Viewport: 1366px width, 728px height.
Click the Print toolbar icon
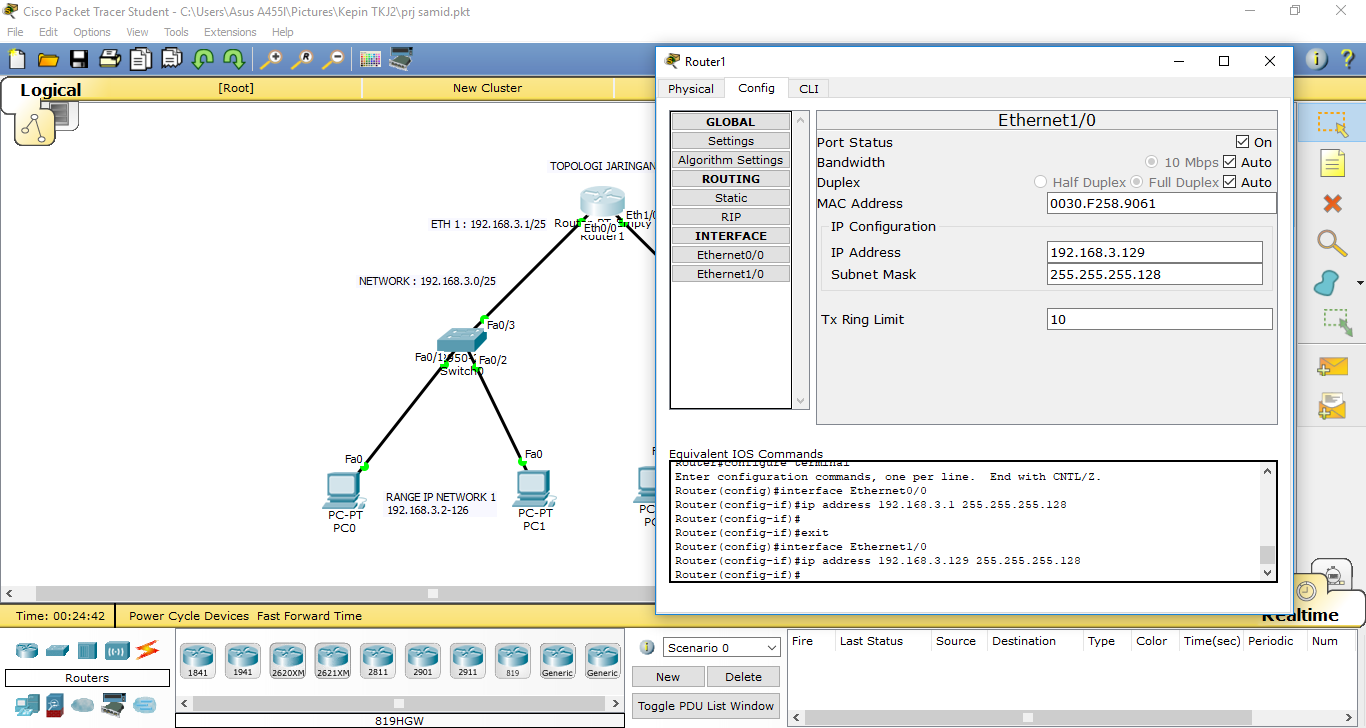click(x=110, y=59)
